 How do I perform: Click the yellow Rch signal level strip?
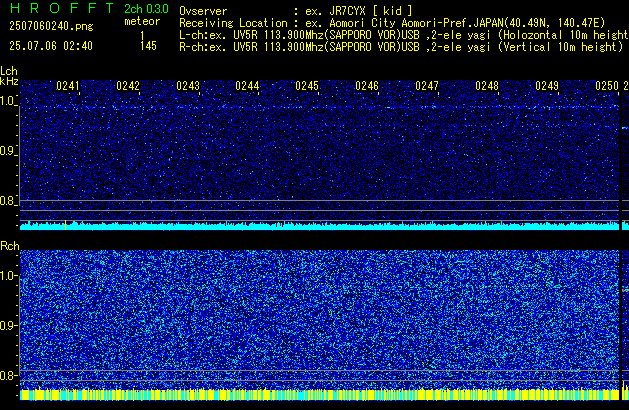click(x=319, y=394)
